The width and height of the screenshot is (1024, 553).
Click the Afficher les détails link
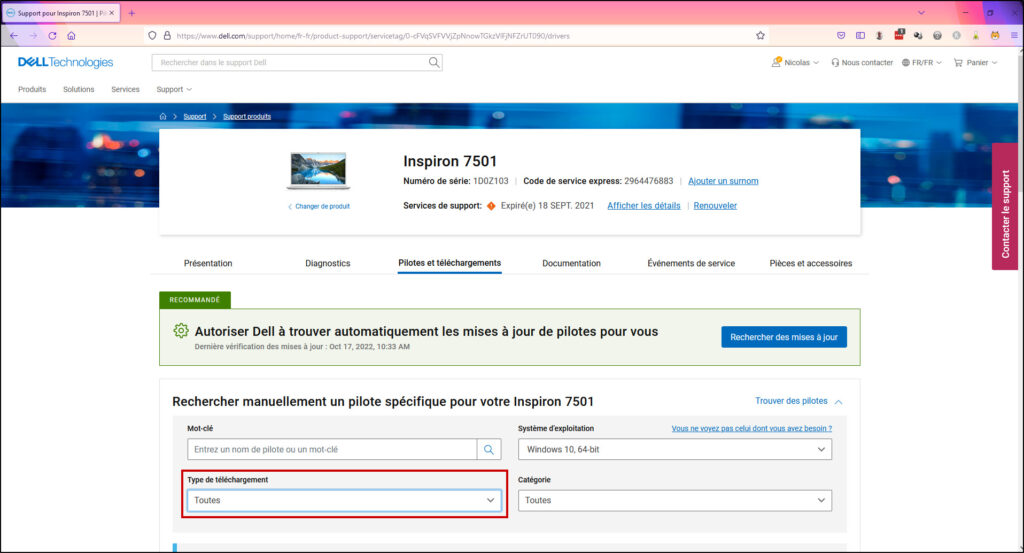click(643, 206)
